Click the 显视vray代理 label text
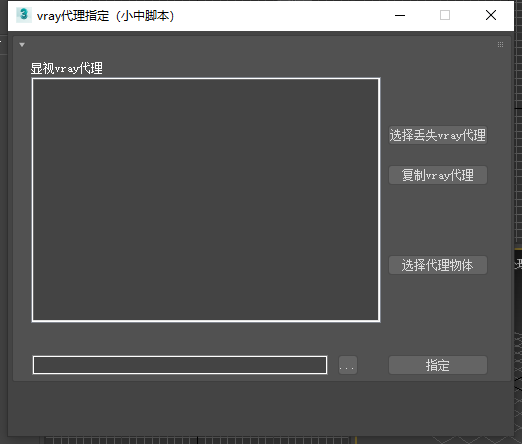Image resolution: width=522 pixels, height=444 pixels. point(67,68)
